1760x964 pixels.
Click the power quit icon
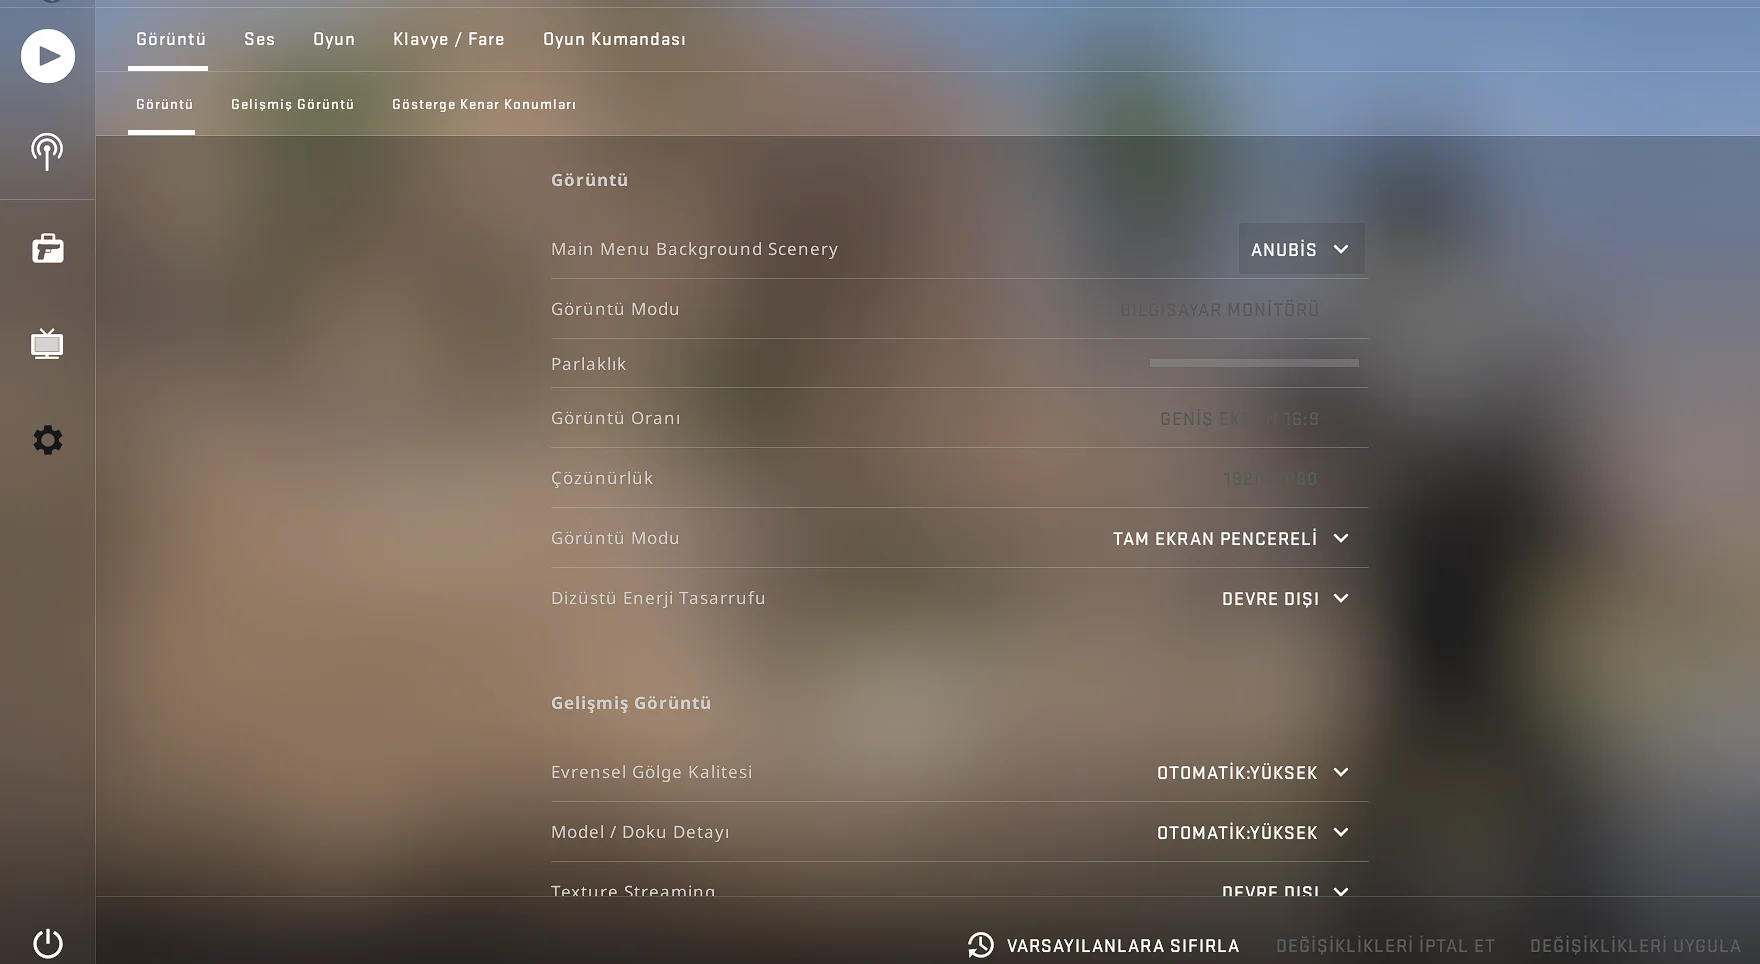pyautogui.click(x=47, y=943)
